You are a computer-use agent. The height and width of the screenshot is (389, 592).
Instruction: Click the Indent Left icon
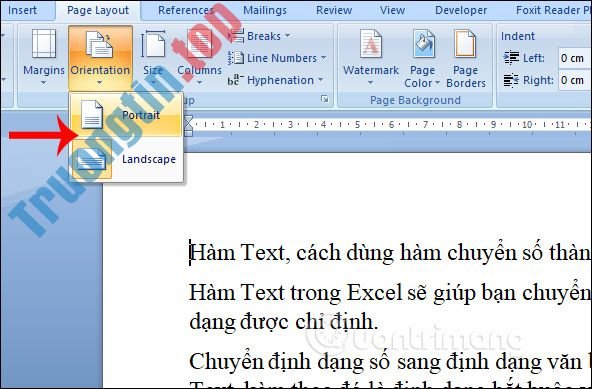click(x=511, y=58)
